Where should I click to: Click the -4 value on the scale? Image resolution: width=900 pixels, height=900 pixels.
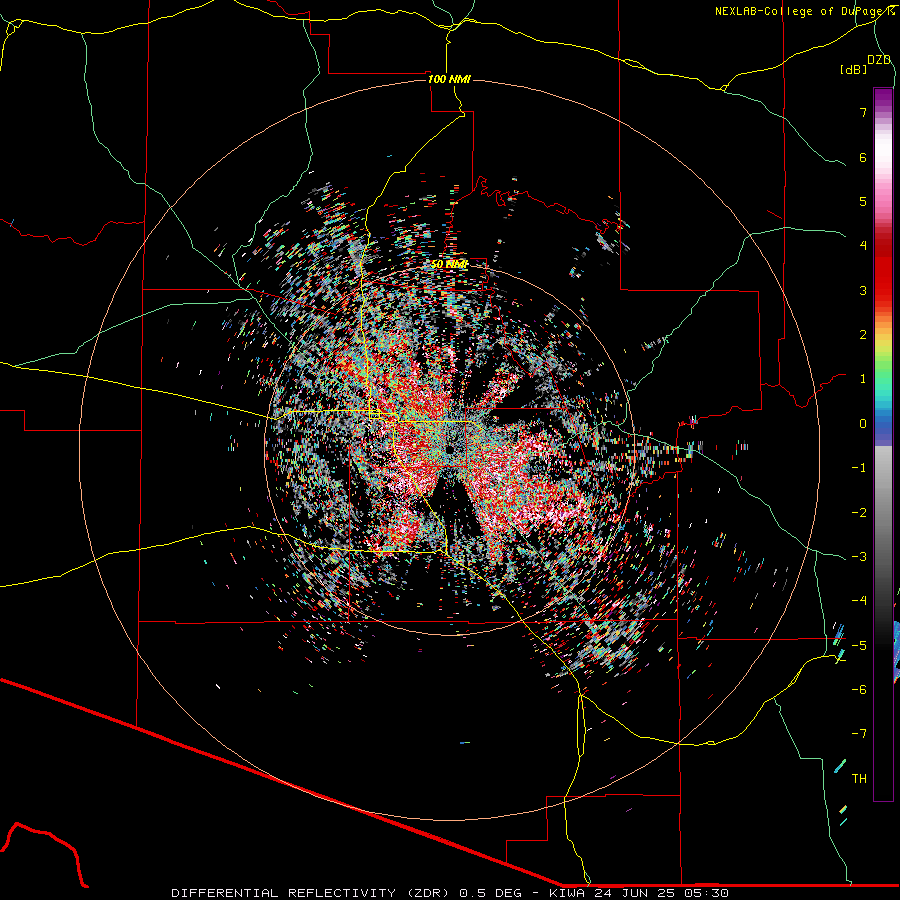pos(859,601)
